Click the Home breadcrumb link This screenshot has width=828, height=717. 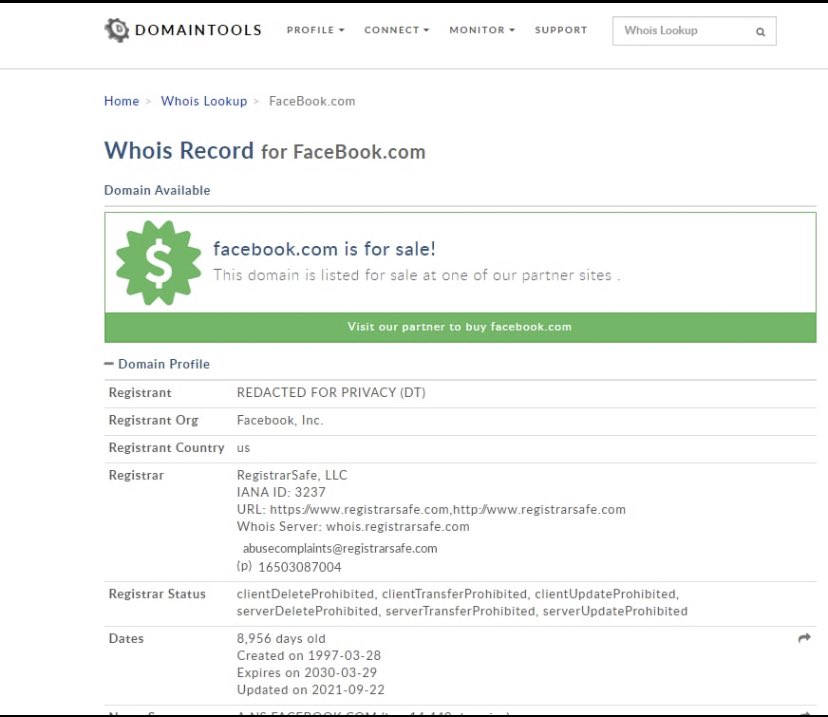coord(121,101)
